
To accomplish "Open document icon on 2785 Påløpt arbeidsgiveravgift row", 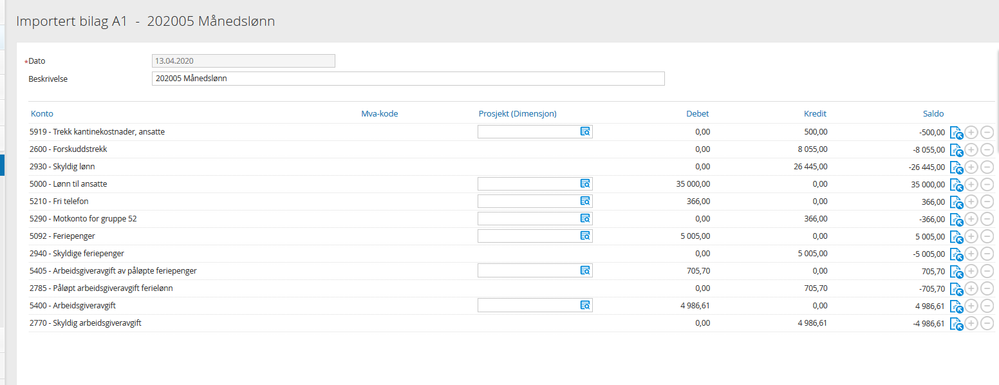I will (956, 289).
